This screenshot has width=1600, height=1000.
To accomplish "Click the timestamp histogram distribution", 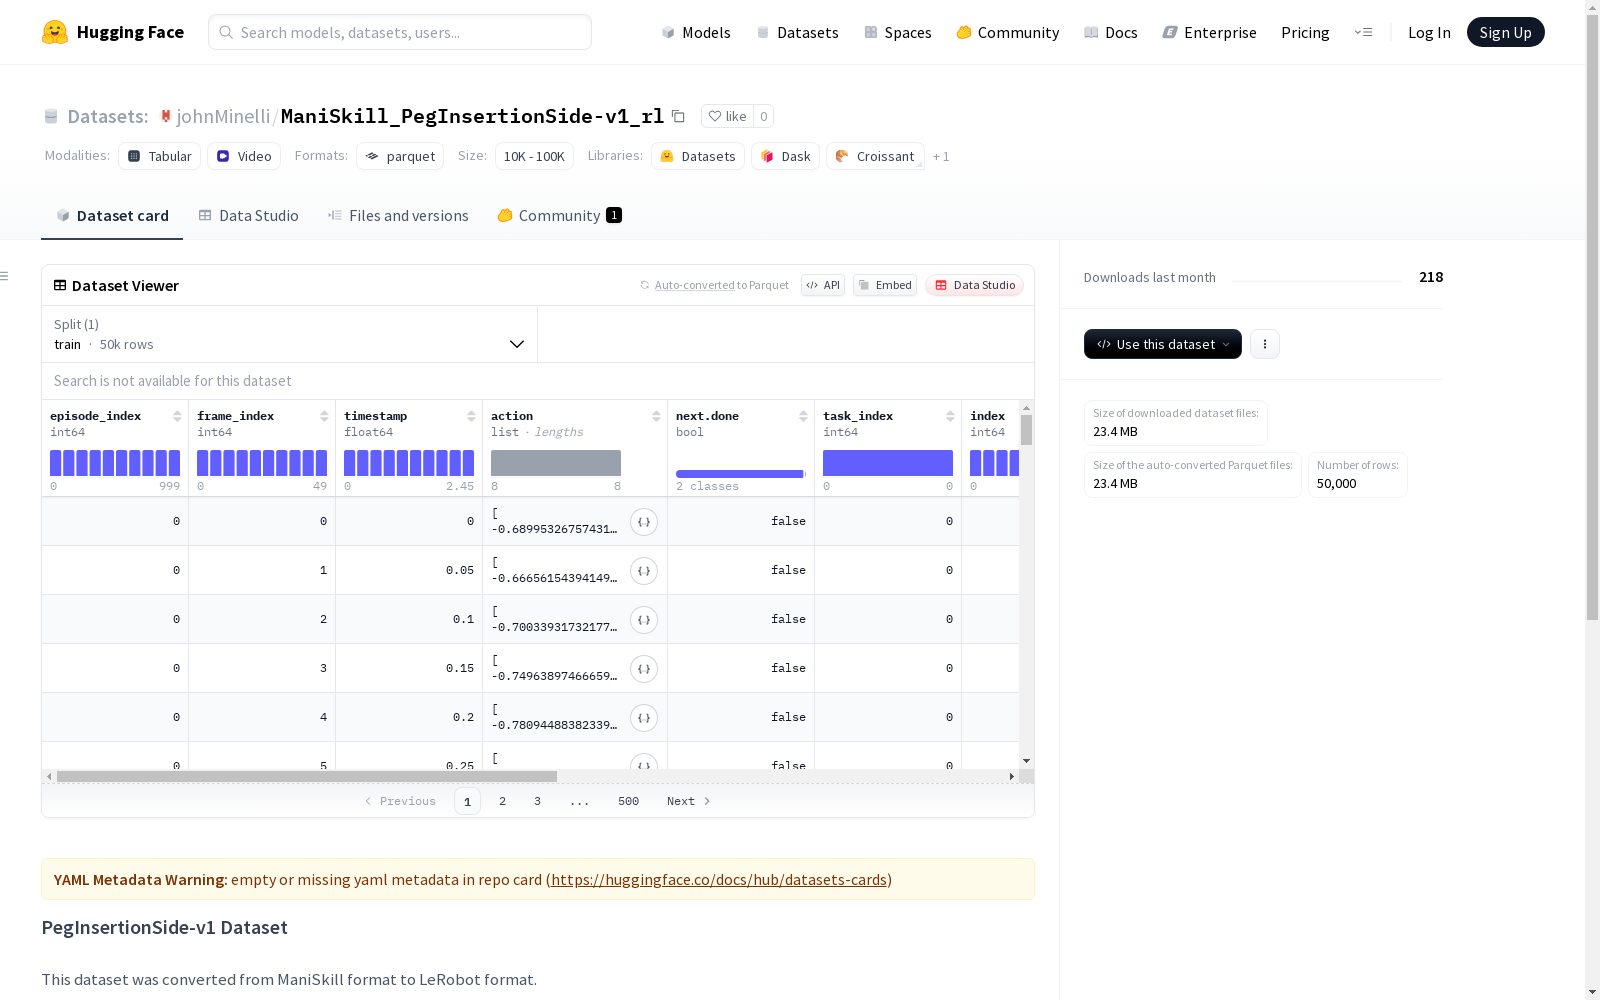I will [409, 463].
